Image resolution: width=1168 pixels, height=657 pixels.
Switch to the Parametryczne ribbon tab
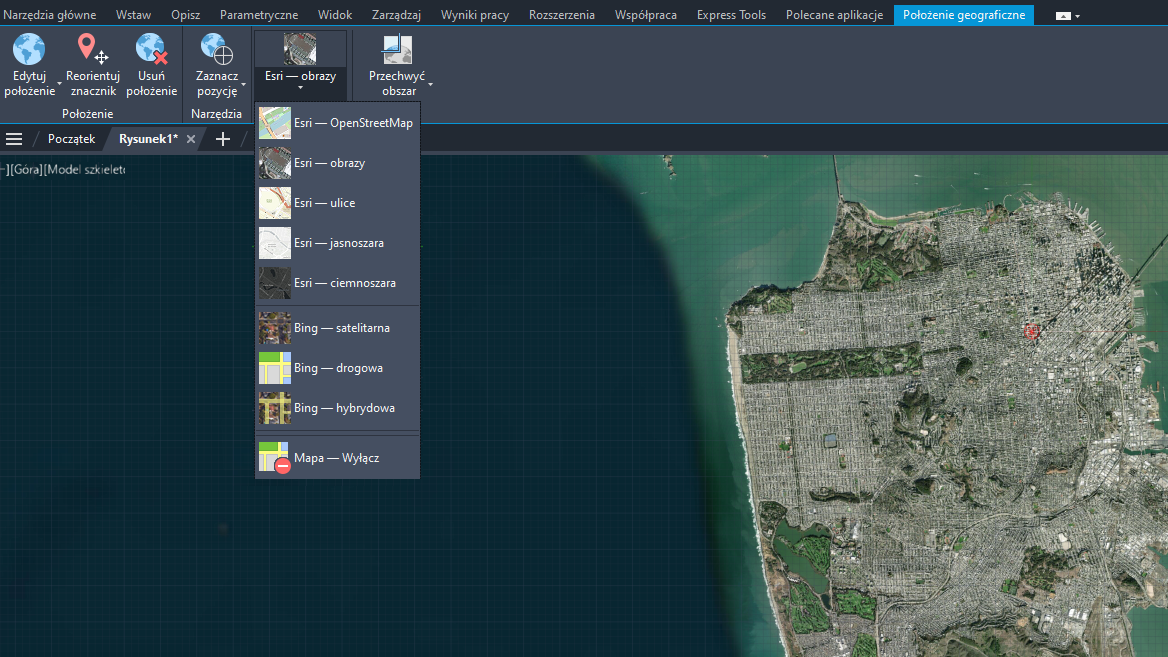(258, 15)
